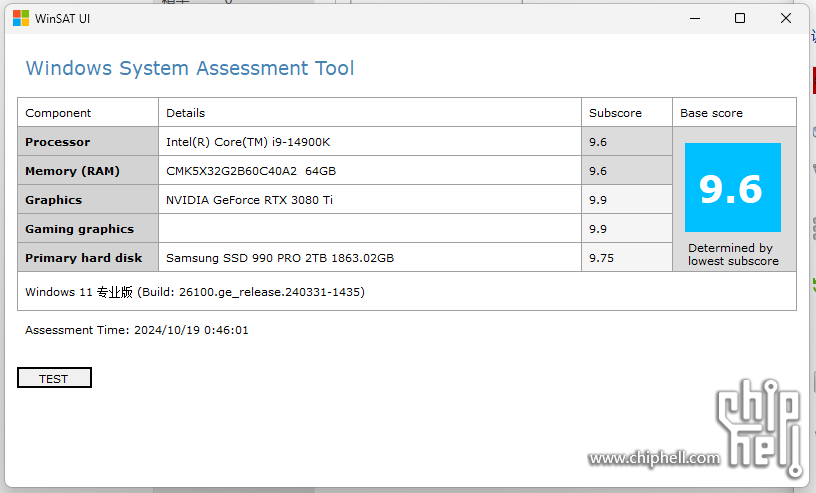This screenshot has width=816, height=493.
Task: Click the Processor row label
Action: 88,142
